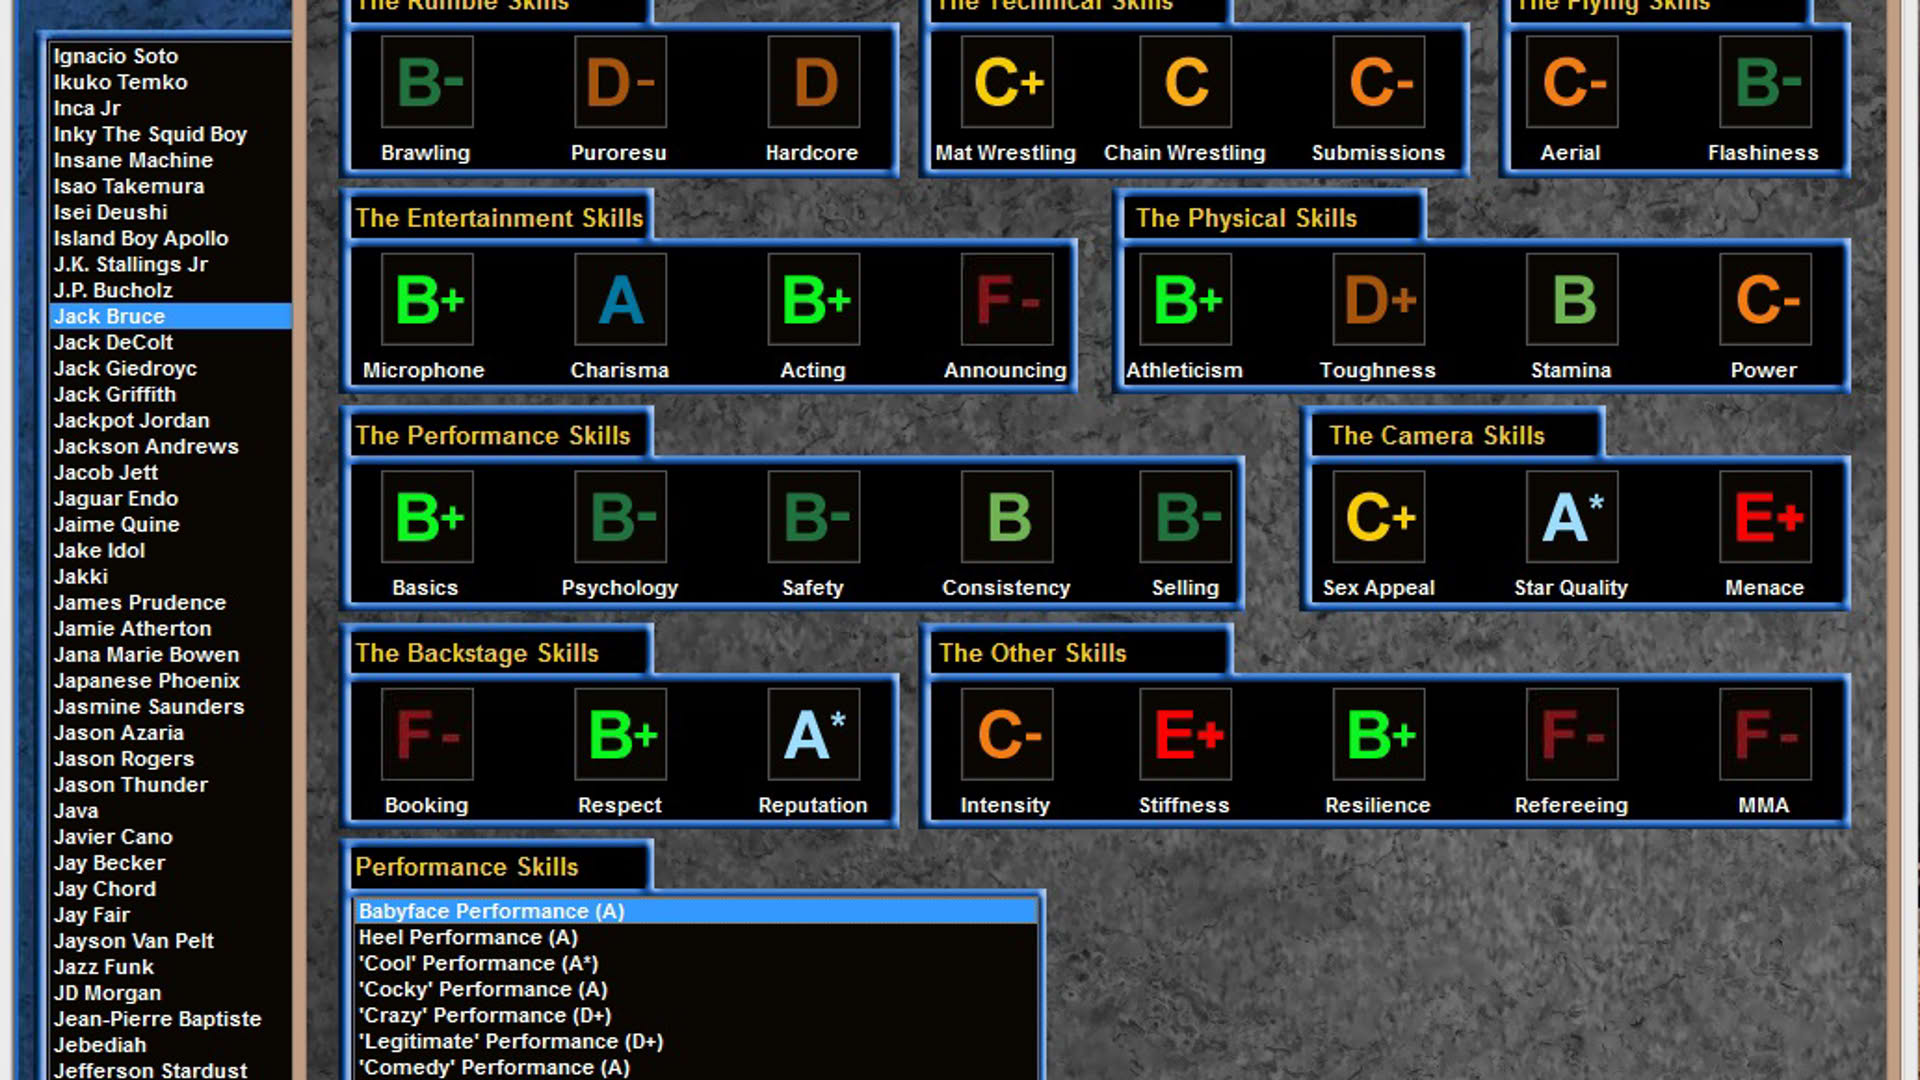Select the Consistency B grade tile
Image resolution: width=1920 pixels, height=1080 pixels.
pyautogui.click(x=1007, y=517)
